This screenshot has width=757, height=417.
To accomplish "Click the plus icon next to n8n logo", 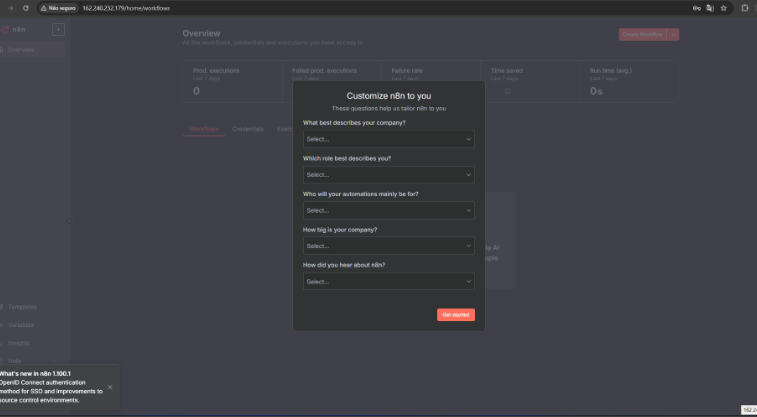I will coord(58,29).
